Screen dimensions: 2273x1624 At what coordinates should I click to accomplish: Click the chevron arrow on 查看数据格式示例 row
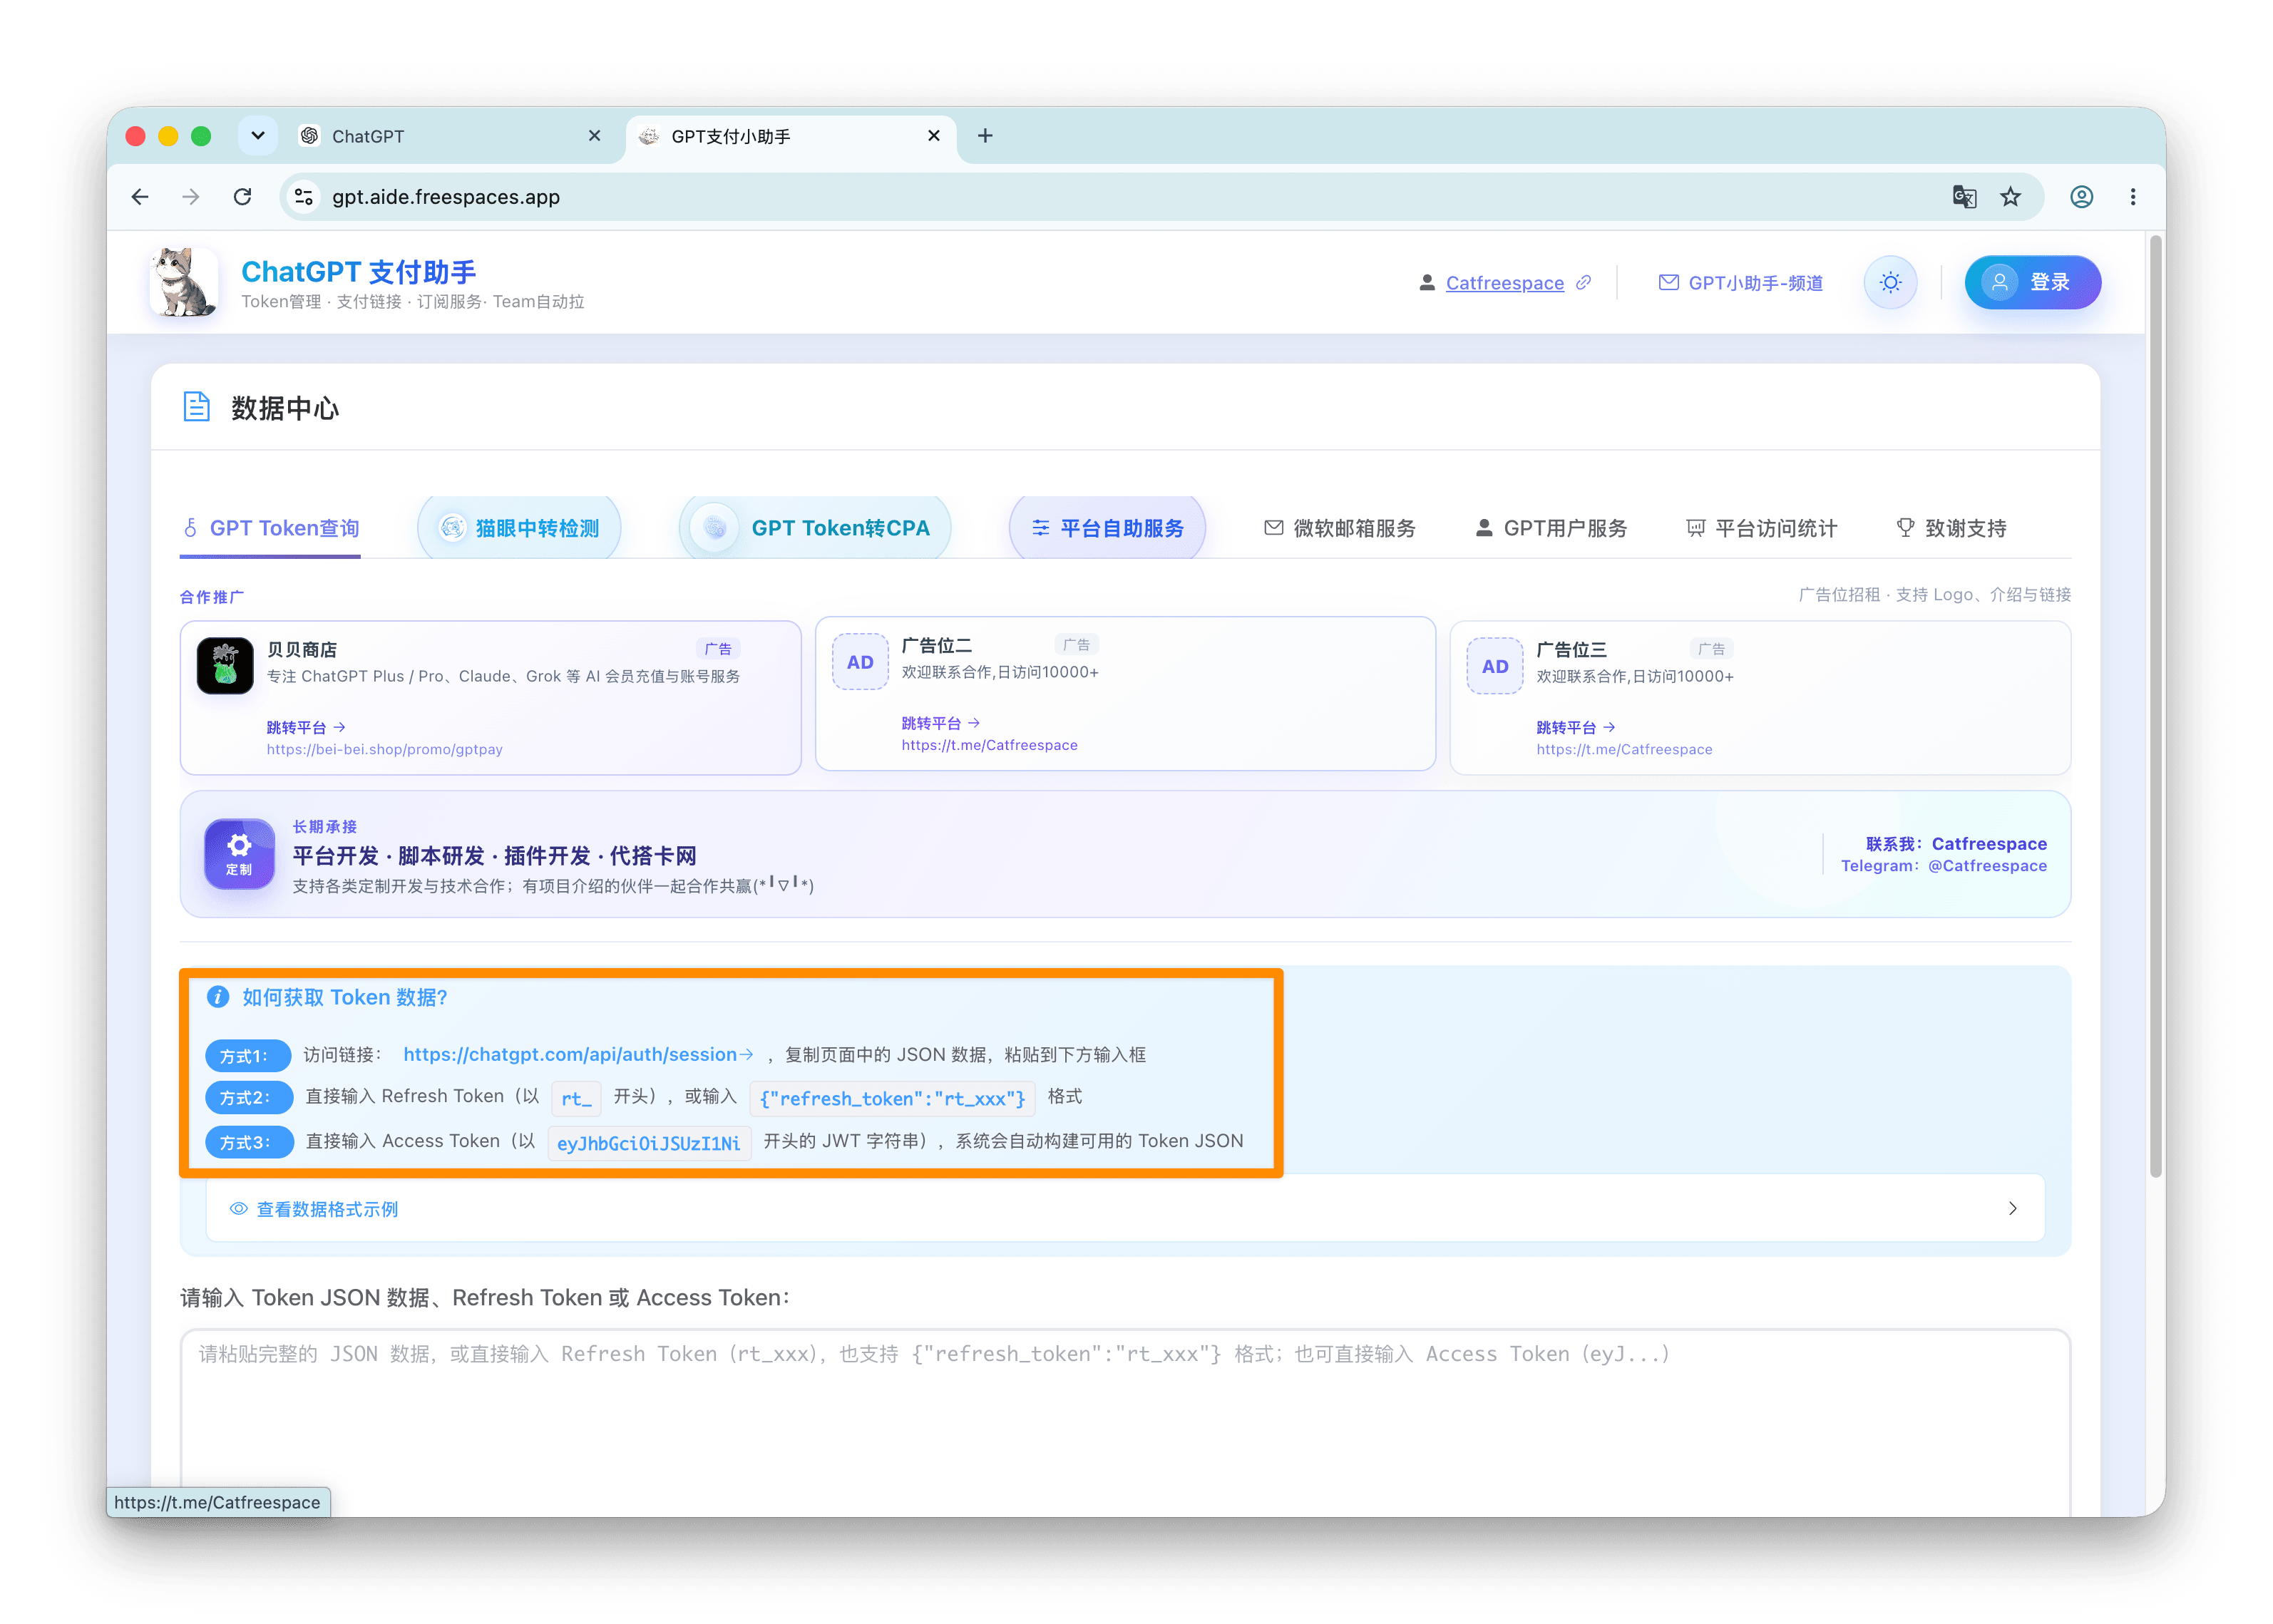pyautogui.click(x=2012, y=1208)
